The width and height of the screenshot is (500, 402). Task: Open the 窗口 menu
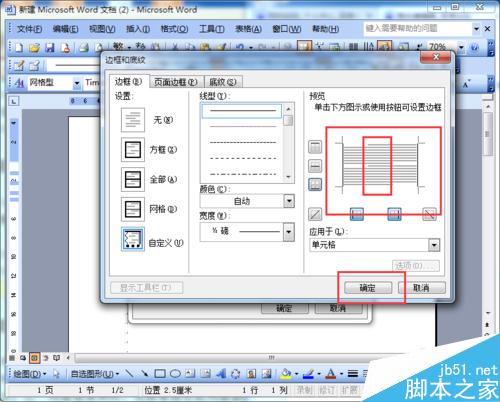tap(287, 29)
